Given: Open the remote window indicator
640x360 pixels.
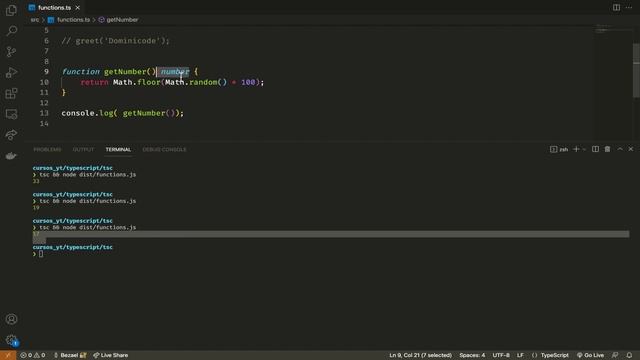Looking at the screenshot, I should [8, 355].
